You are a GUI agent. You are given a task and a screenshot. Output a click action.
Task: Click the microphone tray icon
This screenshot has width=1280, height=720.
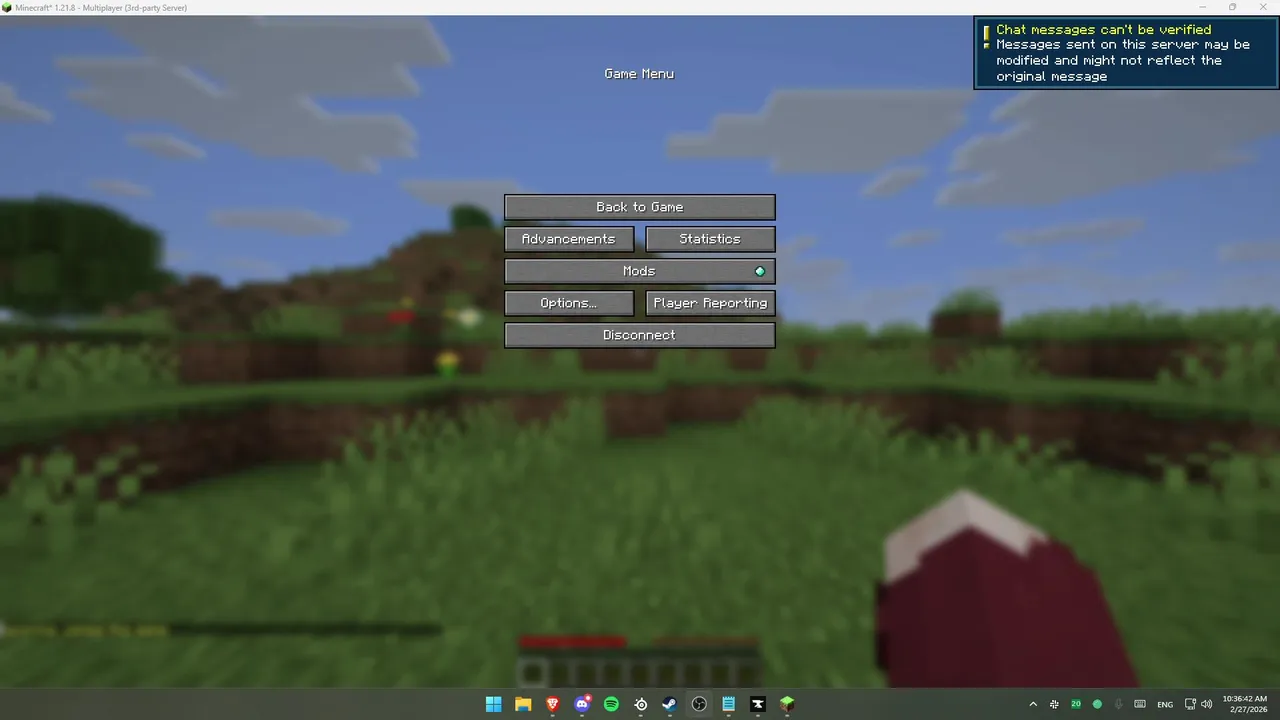click(1118, 704)
